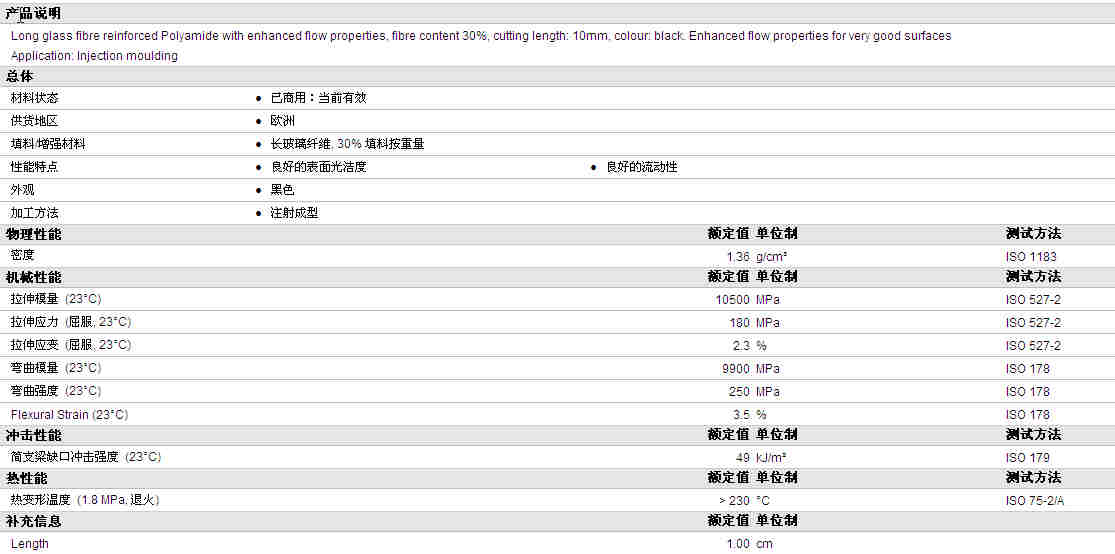Select the 拉伸应力 (屈服, 23°C) label

pyautogui.click(x=71, y=322)
